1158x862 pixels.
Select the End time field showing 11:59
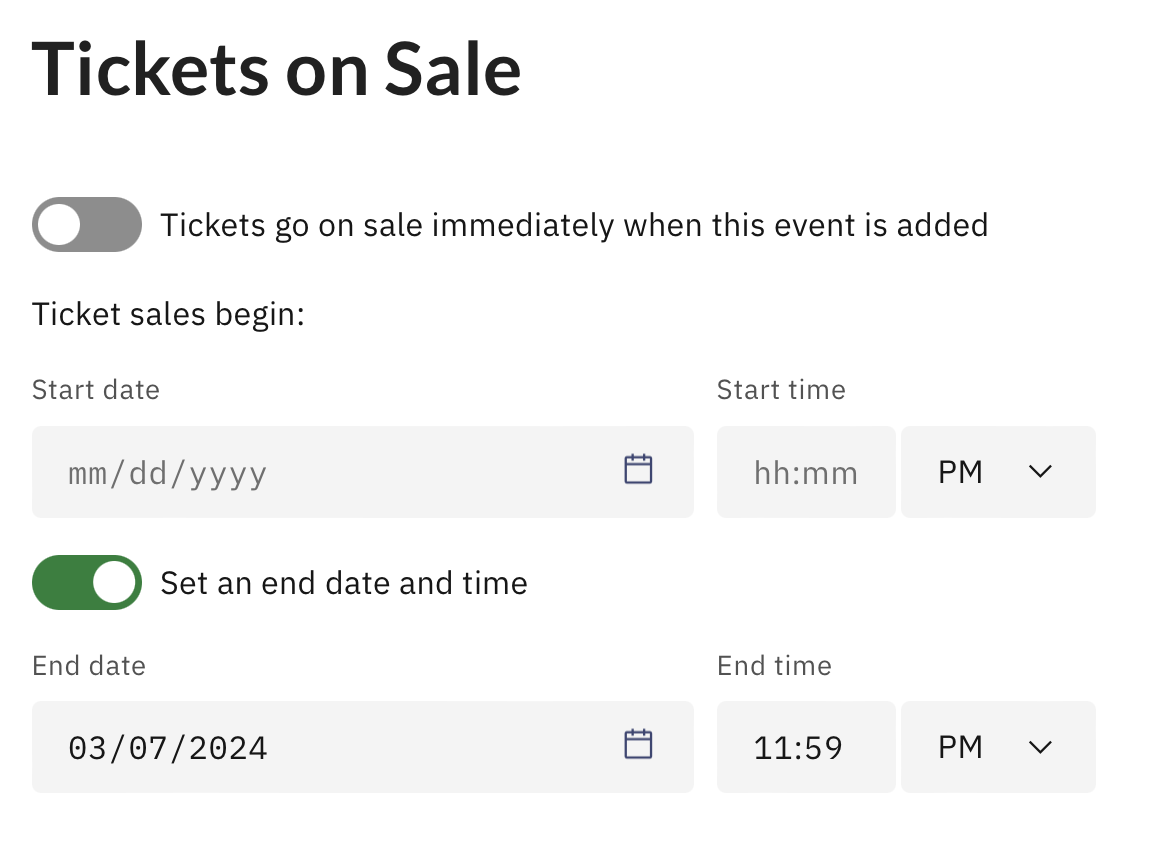(x=806, y=747)
